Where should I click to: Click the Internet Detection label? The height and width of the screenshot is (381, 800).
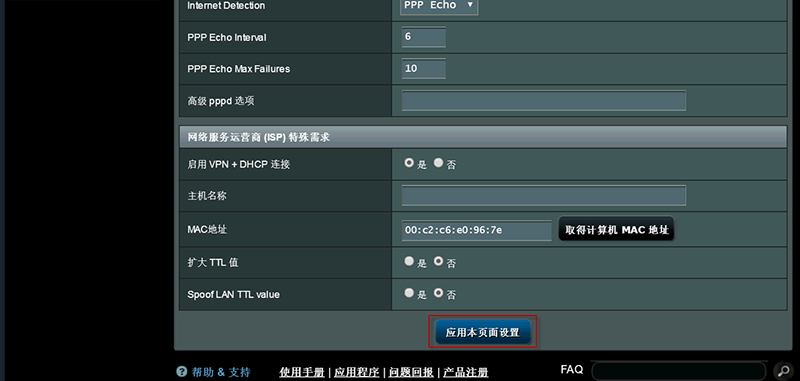point(226,6)
